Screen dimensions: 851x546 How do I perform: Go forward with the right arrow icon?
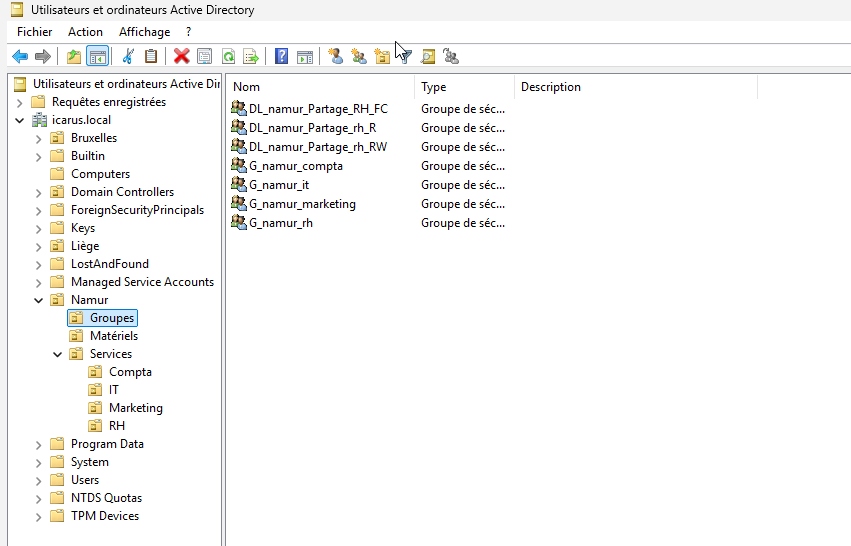tap(42, 56)
